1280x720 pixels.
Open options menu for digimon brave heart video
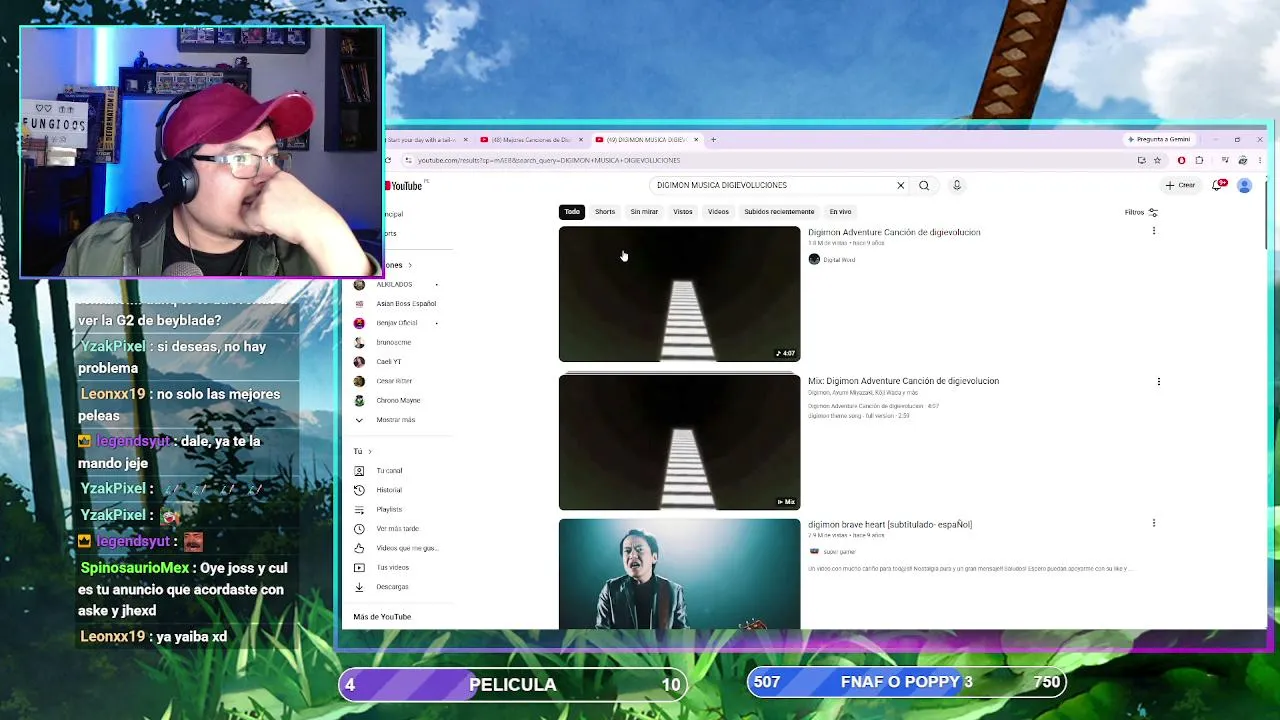click(x=1154, y=524)
